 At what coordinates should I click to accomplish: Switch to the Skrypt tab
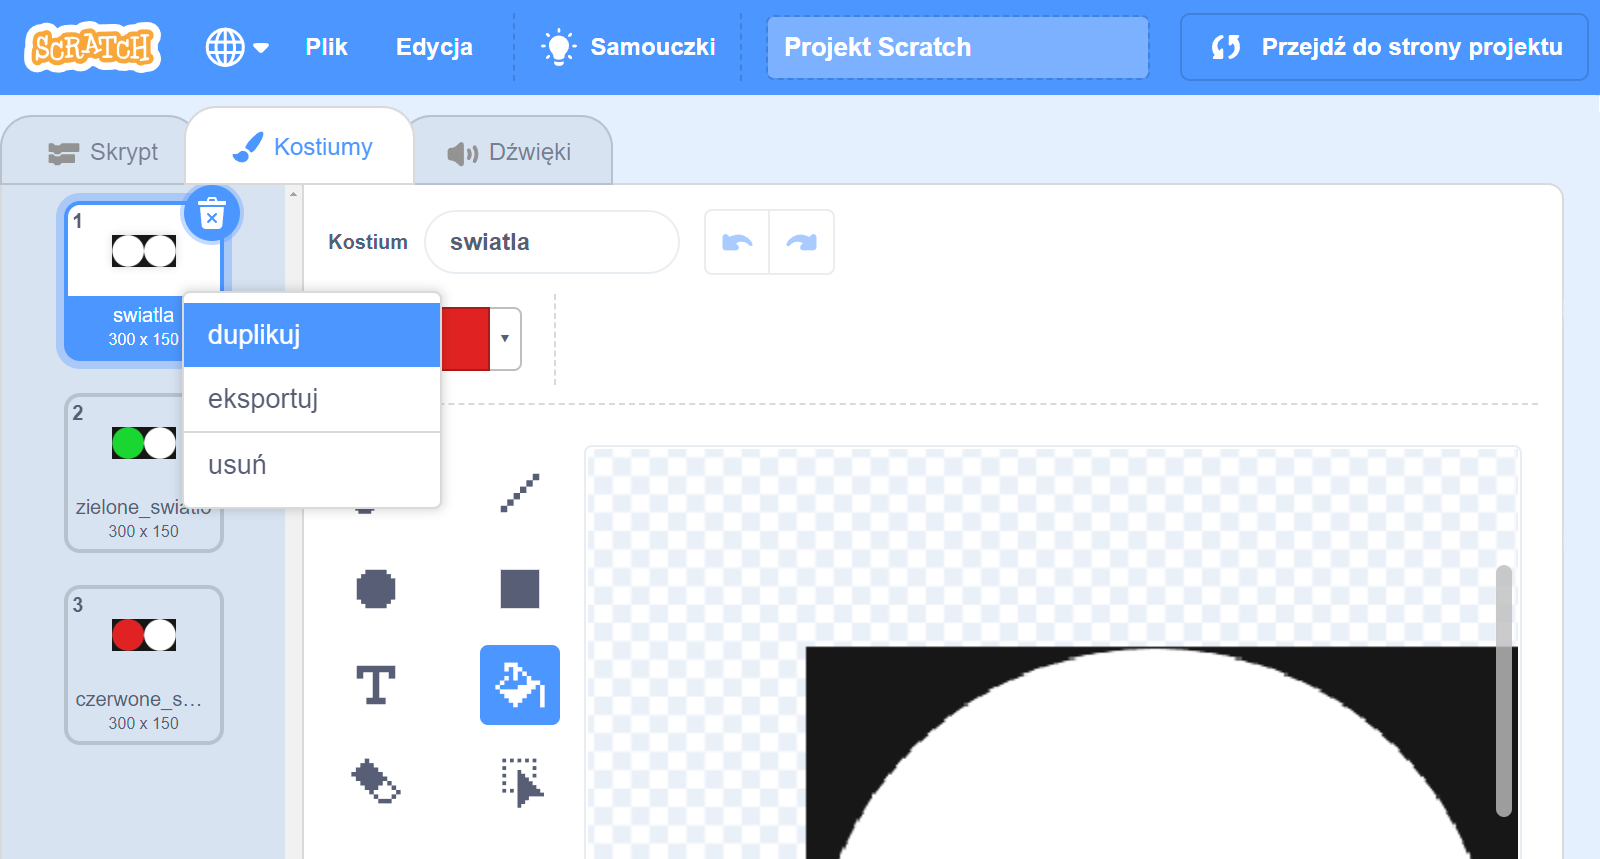point(104,152)
